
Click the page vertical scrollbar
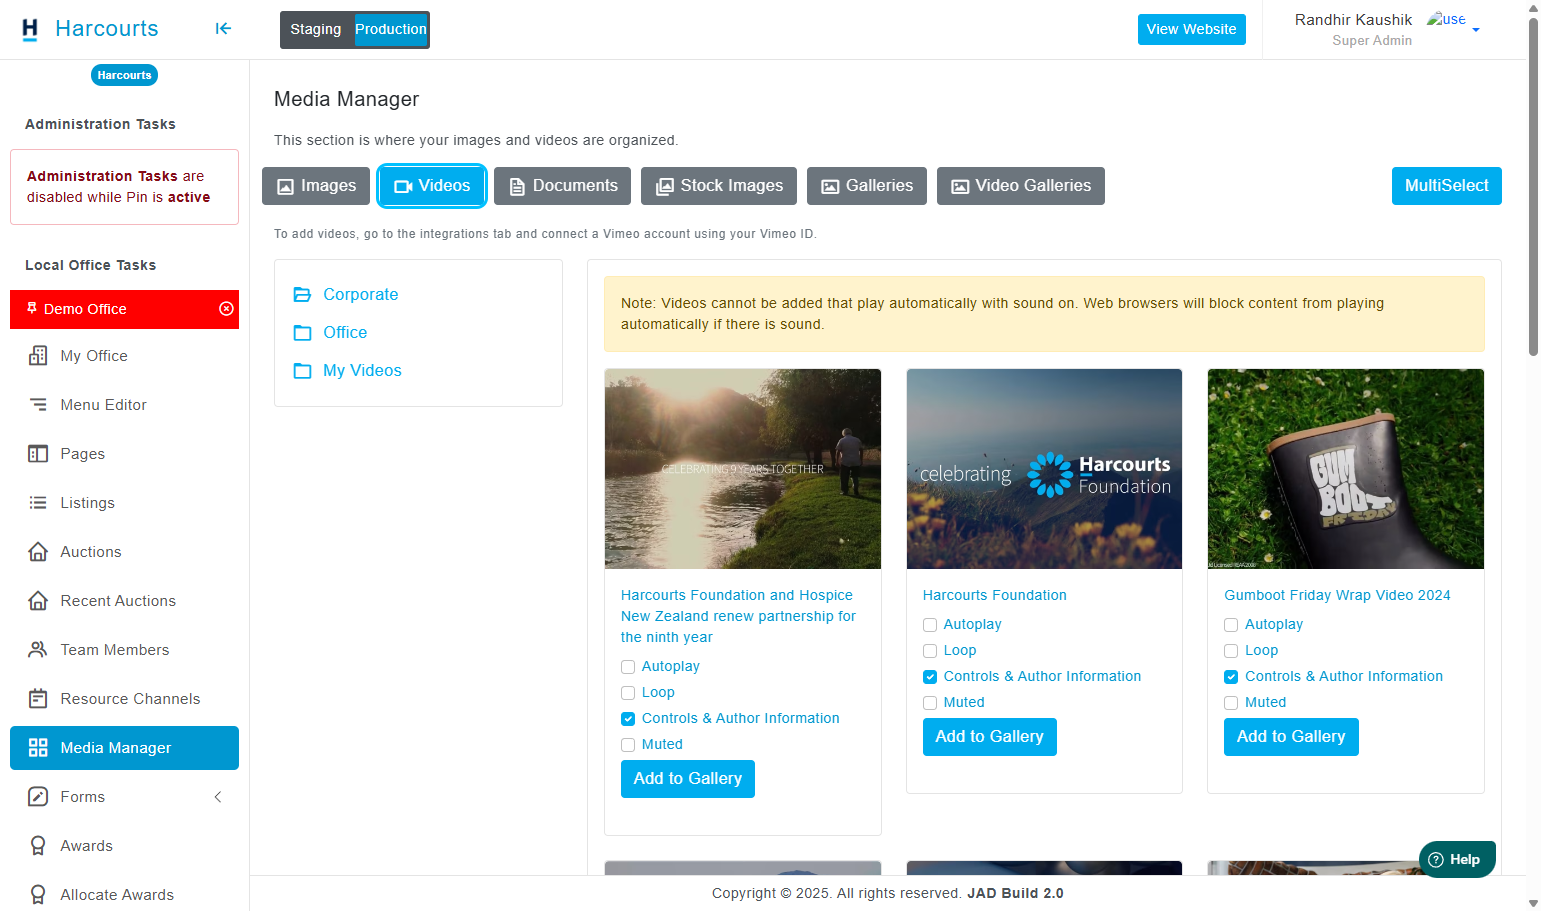[x=1533, y=186]
